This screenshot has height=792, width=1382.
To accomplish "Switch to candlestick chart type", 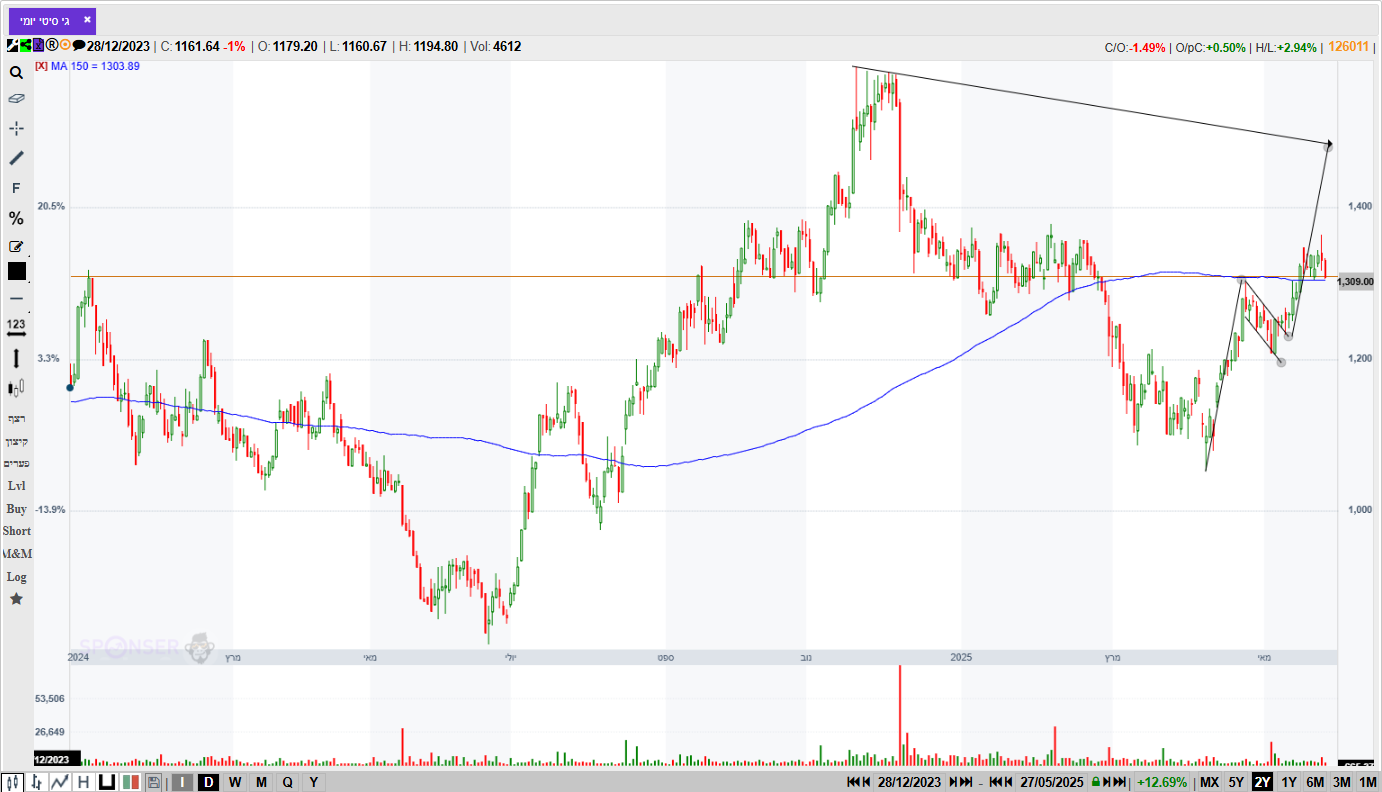I will pyautogui.click(x=14, y=782).
